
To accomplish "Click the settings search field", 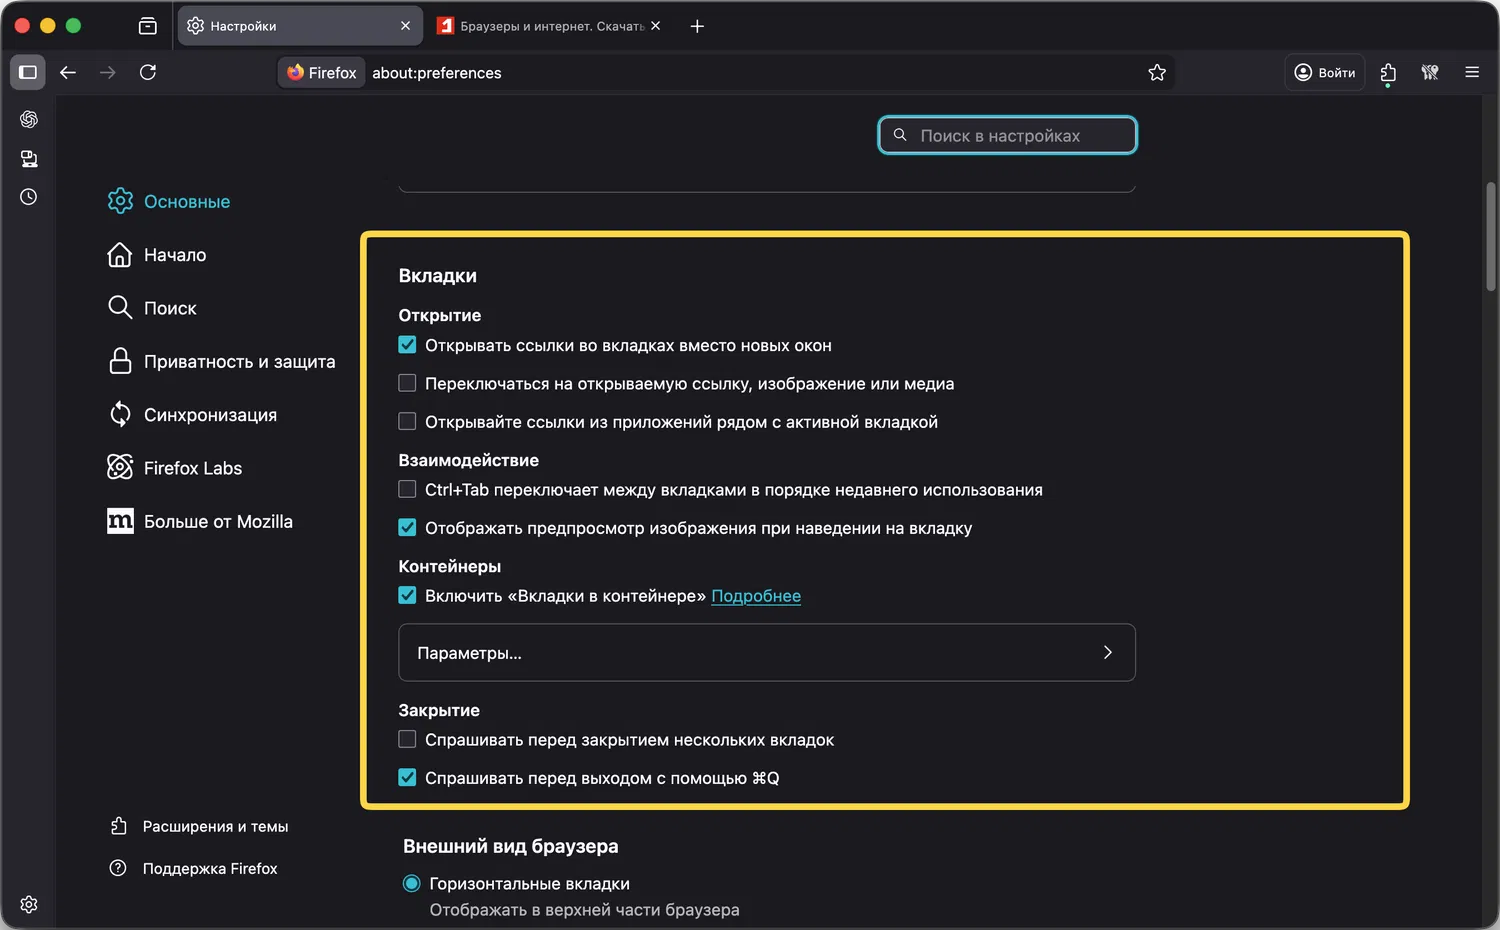I will pyautogui.click(x=1008, y=135).
